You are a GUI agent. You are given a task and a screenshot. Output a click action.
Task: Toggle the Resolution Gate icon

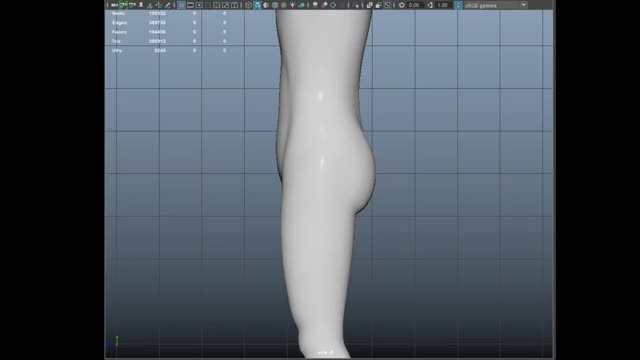(x=199, y=5)
